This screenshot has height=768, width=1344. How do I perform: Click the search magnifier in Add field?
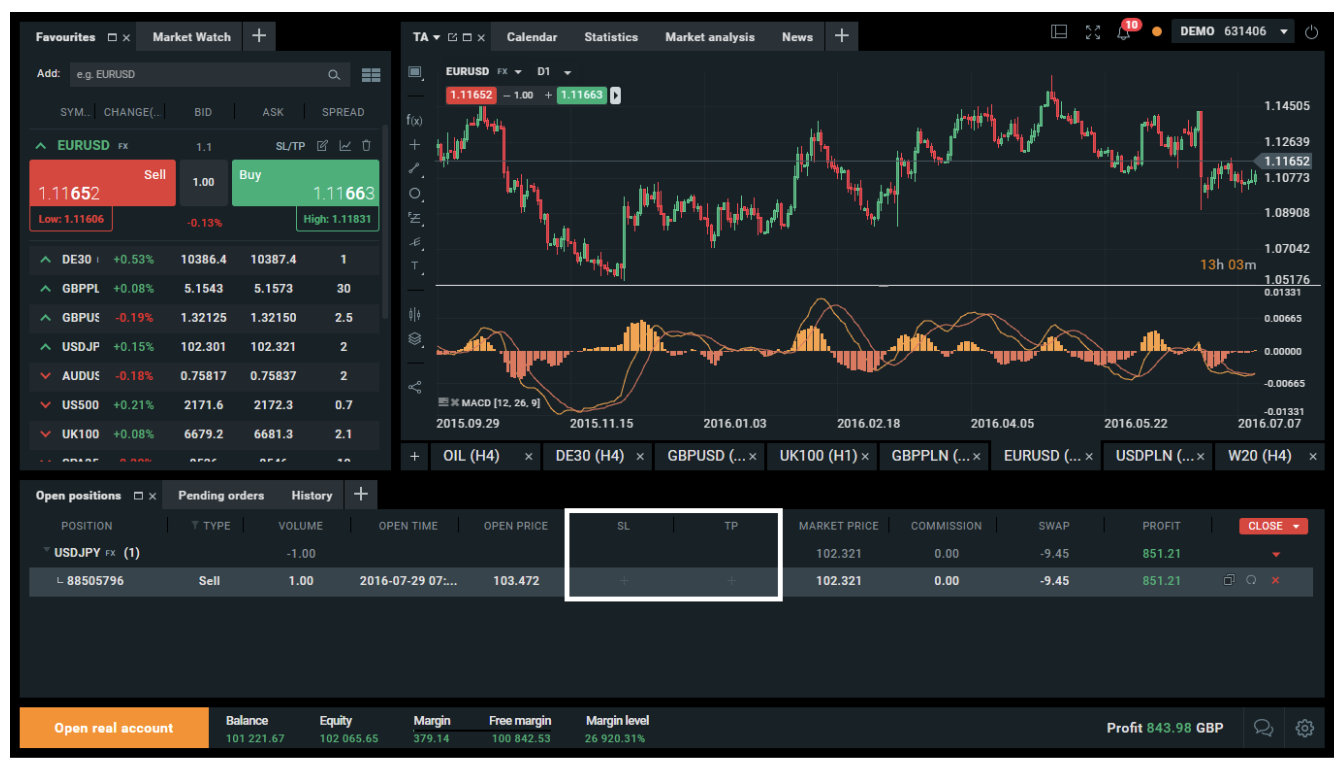point(334,74)
